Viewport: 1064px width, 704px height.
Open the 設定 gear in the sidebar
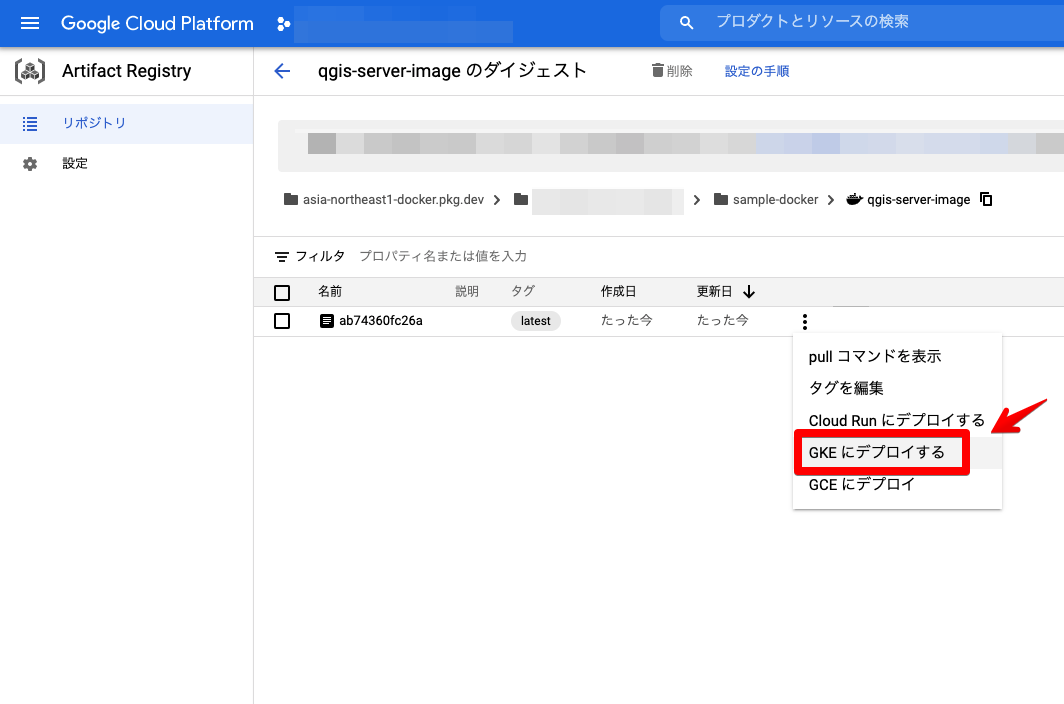pos(30,162)
